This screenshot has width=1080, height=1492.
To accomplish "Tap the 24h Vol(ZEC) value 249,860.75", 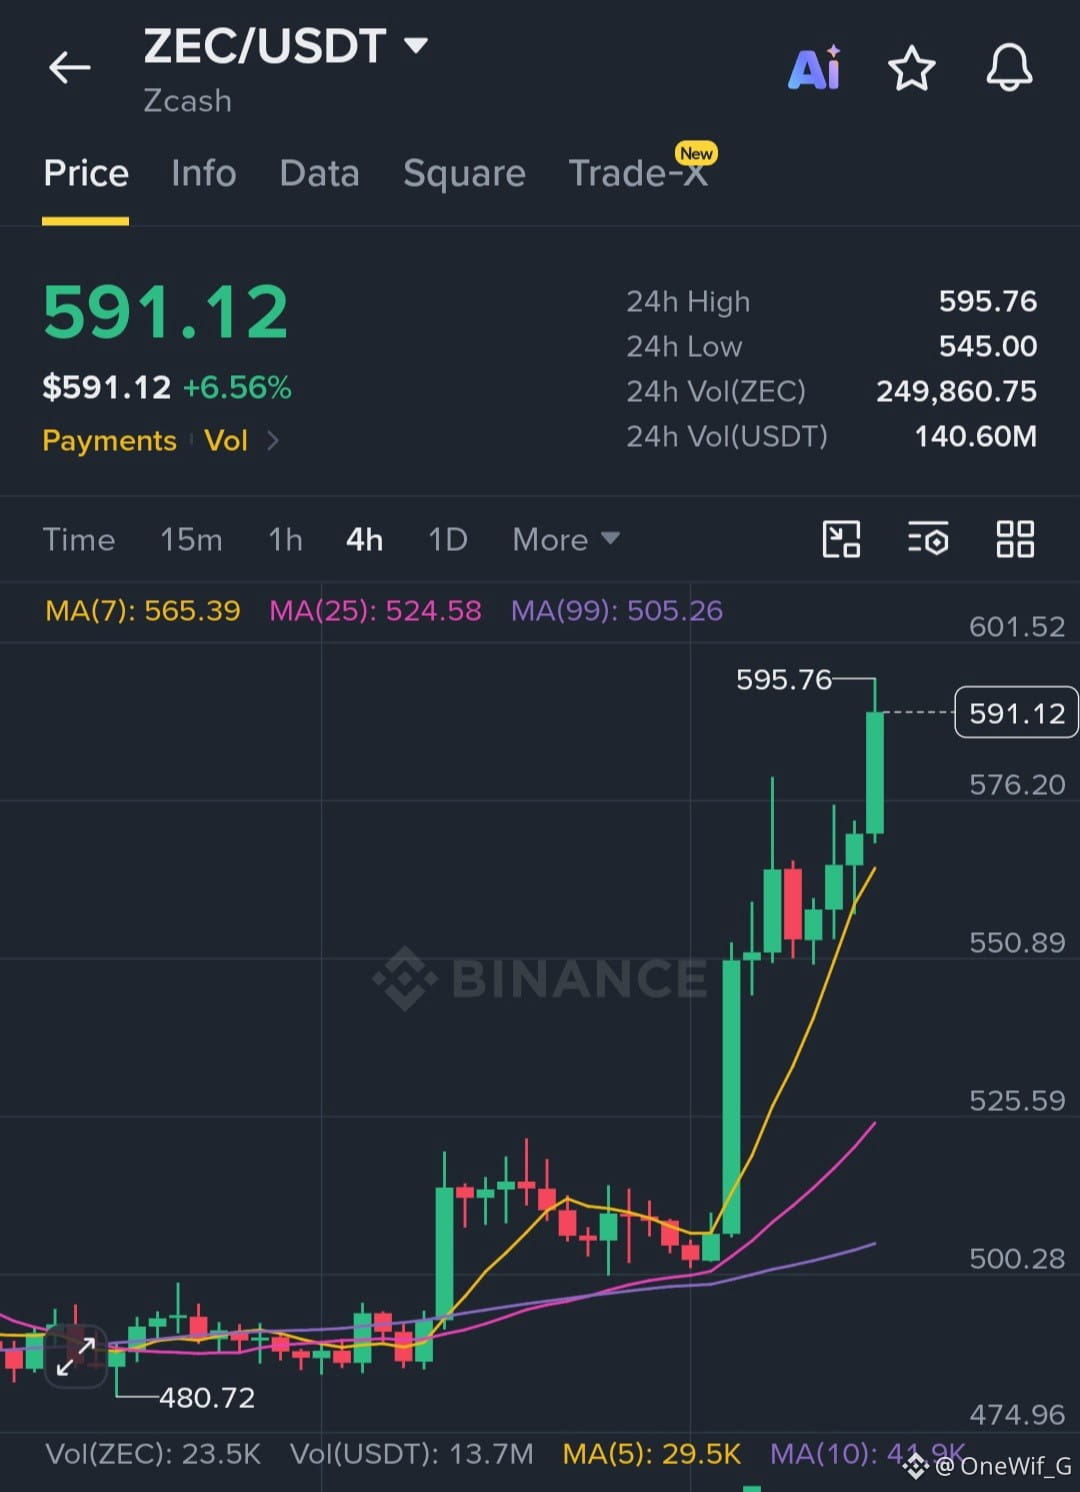I will pyautogui.click(x=956, y=391).
